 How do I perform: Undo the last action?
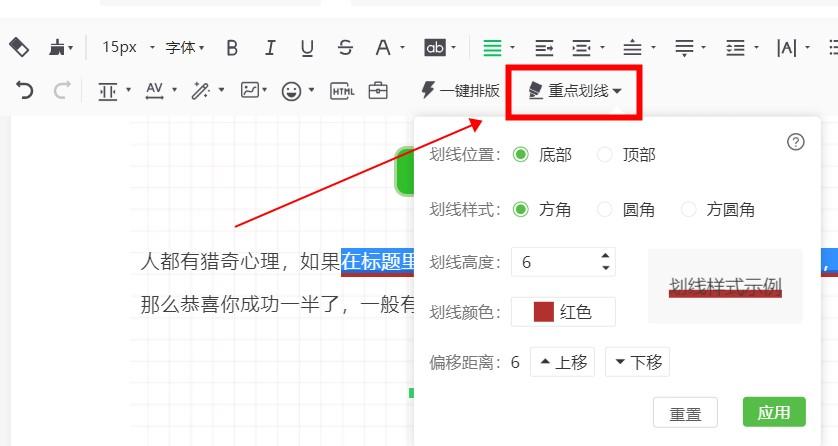tap(25, 90)
